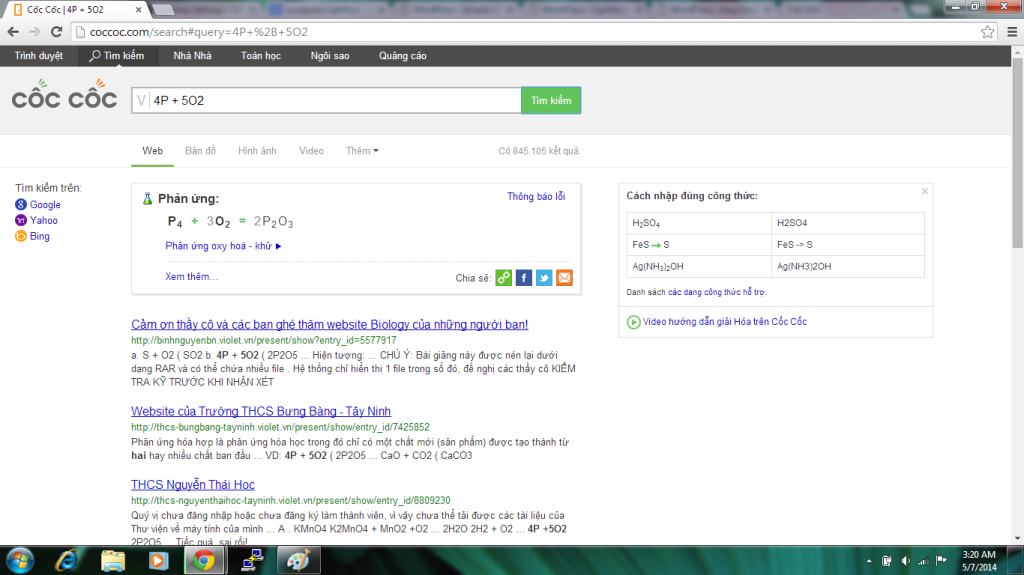Screen dimensions: 1024x575
Task: Switch to the Web results tab
Action: coord(152,151)
